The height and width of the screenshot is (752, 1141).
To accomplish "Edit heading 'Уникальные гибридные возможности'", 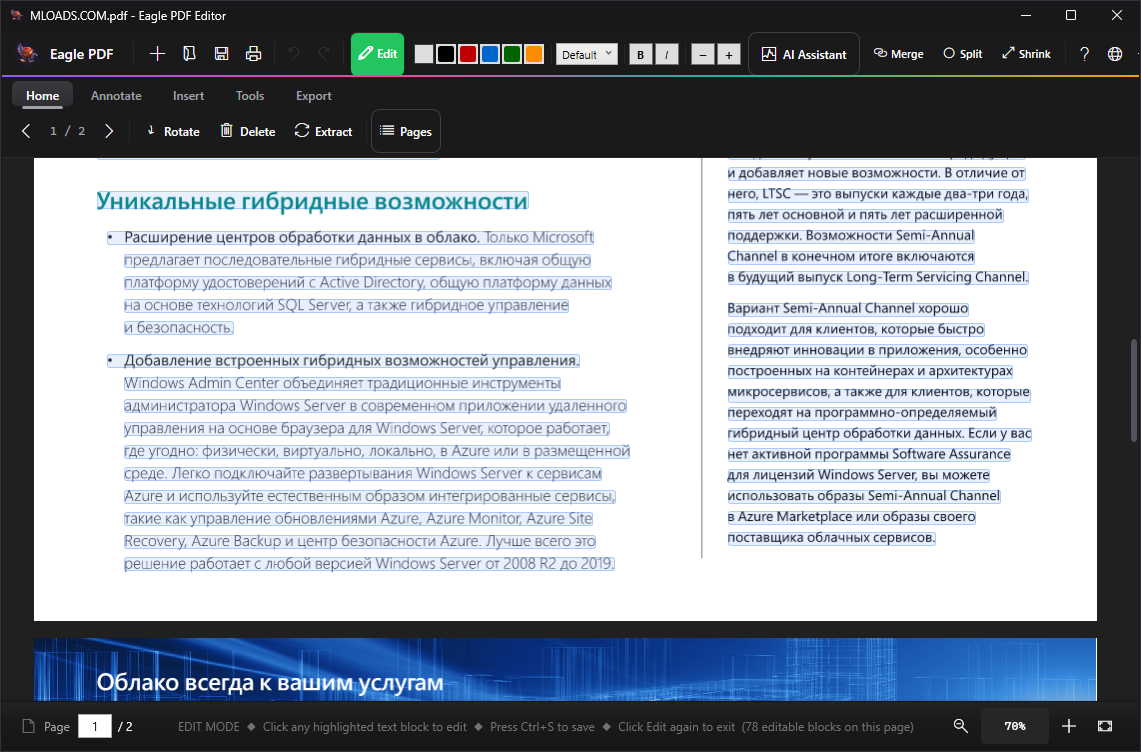I will pyautogui.click(x=313, y=201).
